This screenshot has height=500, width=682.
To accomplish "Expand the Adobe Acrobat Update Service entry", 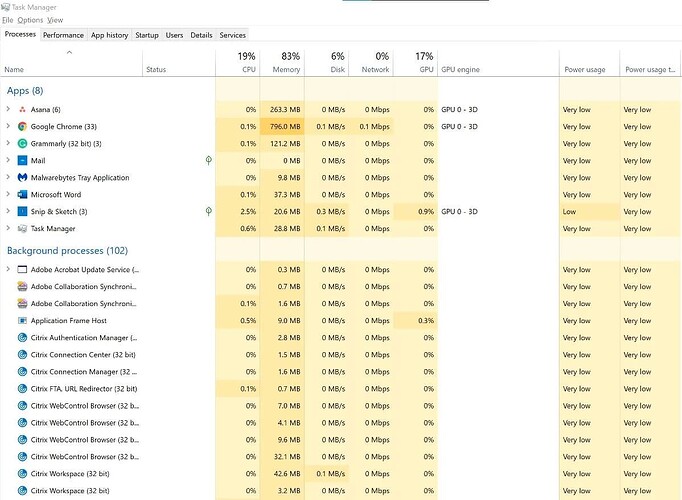I will tap(8, 269).
